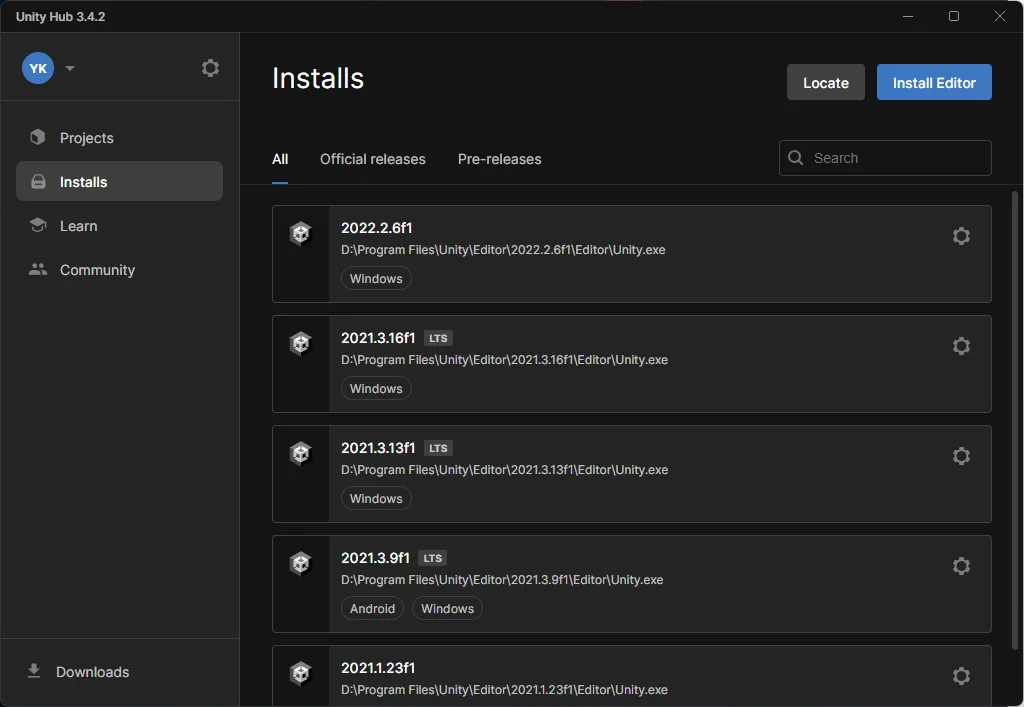Click LTS badge next to 2021.3.13f1
Screen dimensions: 1024x707
pos(438,448)
